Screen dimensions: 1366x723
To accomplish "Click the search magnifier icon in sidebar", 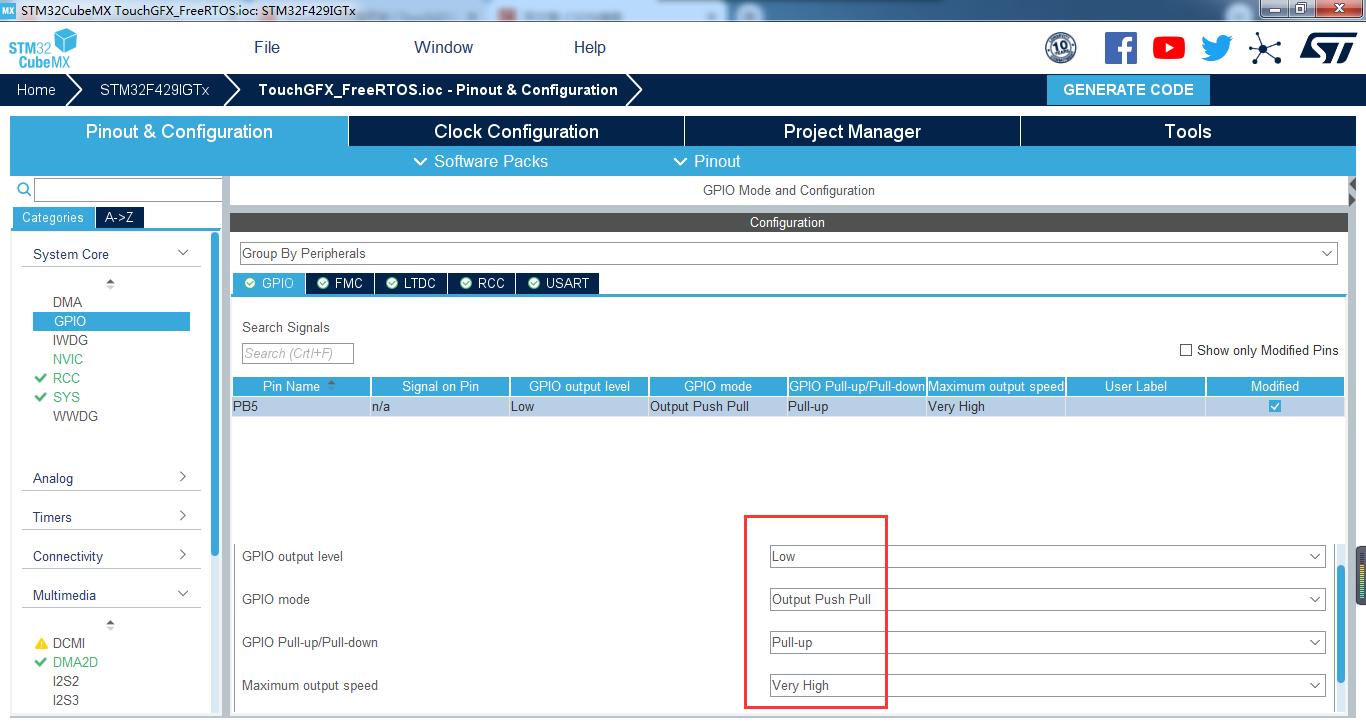I will coord(24,189).
